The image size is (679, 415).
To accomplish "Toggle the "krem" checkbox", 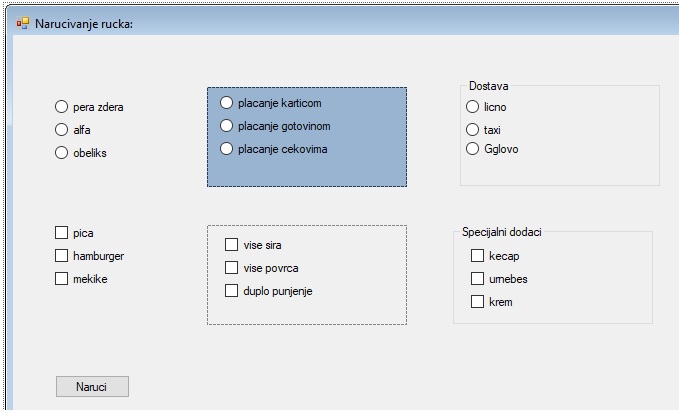I will click(477, 302).
